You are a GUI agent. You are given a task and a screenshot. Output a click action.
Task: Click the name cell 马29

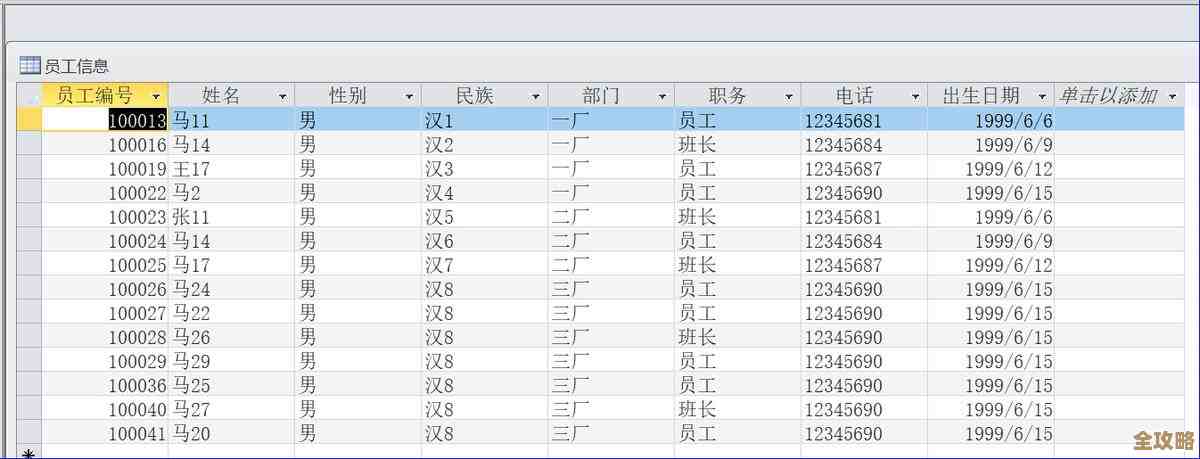tap(231, 361)
